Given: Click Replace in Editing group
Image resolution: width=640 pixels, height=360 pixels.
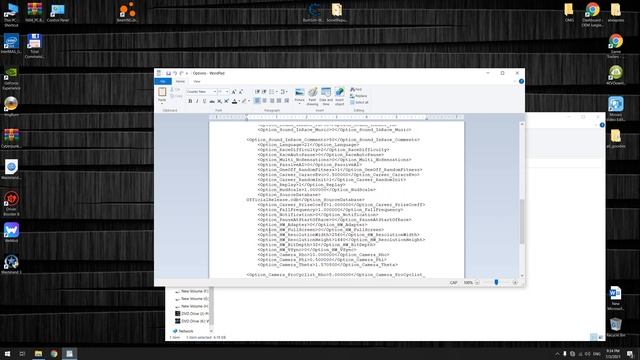Looking at the screenshot, I should [x=358, y=96].
